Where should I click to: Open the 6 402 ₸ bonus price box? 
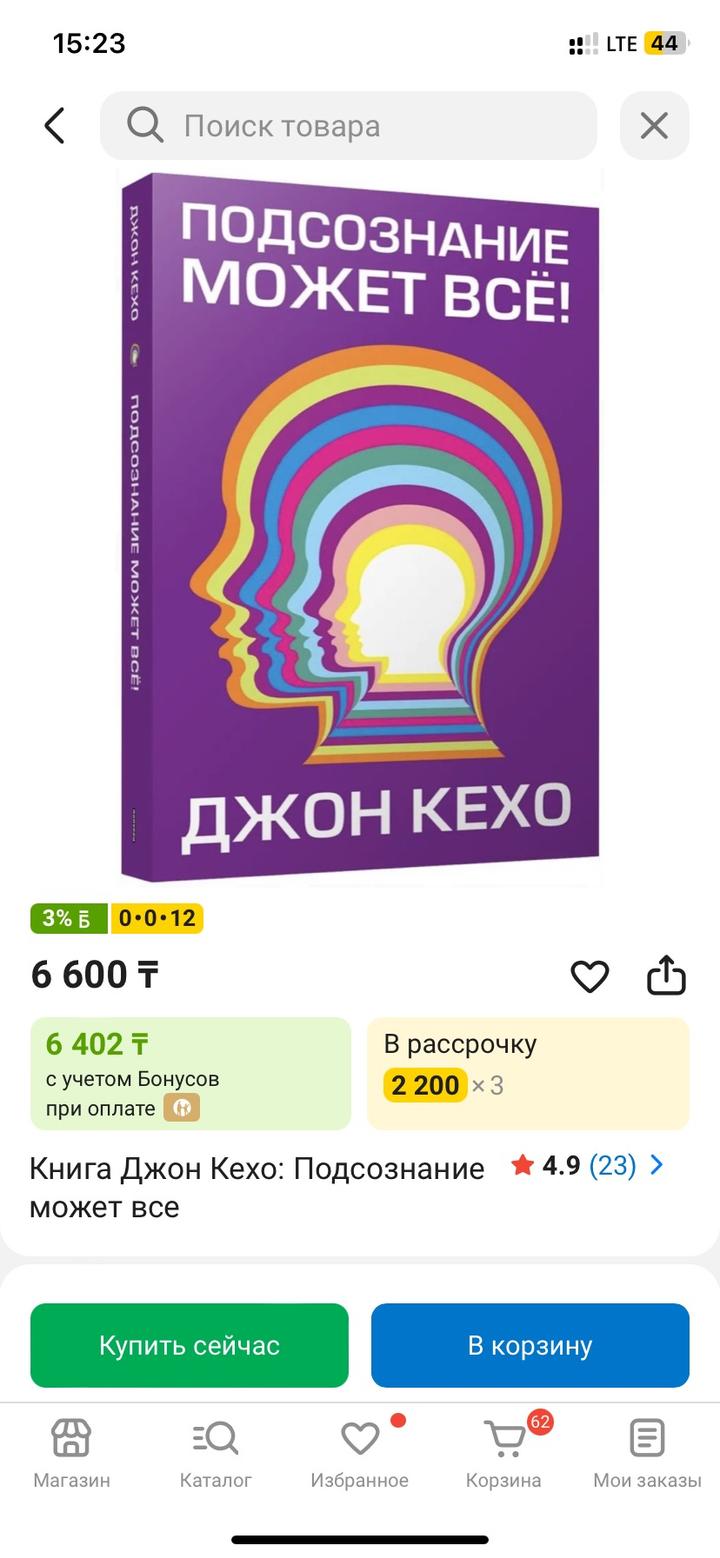click(190, 1073)
